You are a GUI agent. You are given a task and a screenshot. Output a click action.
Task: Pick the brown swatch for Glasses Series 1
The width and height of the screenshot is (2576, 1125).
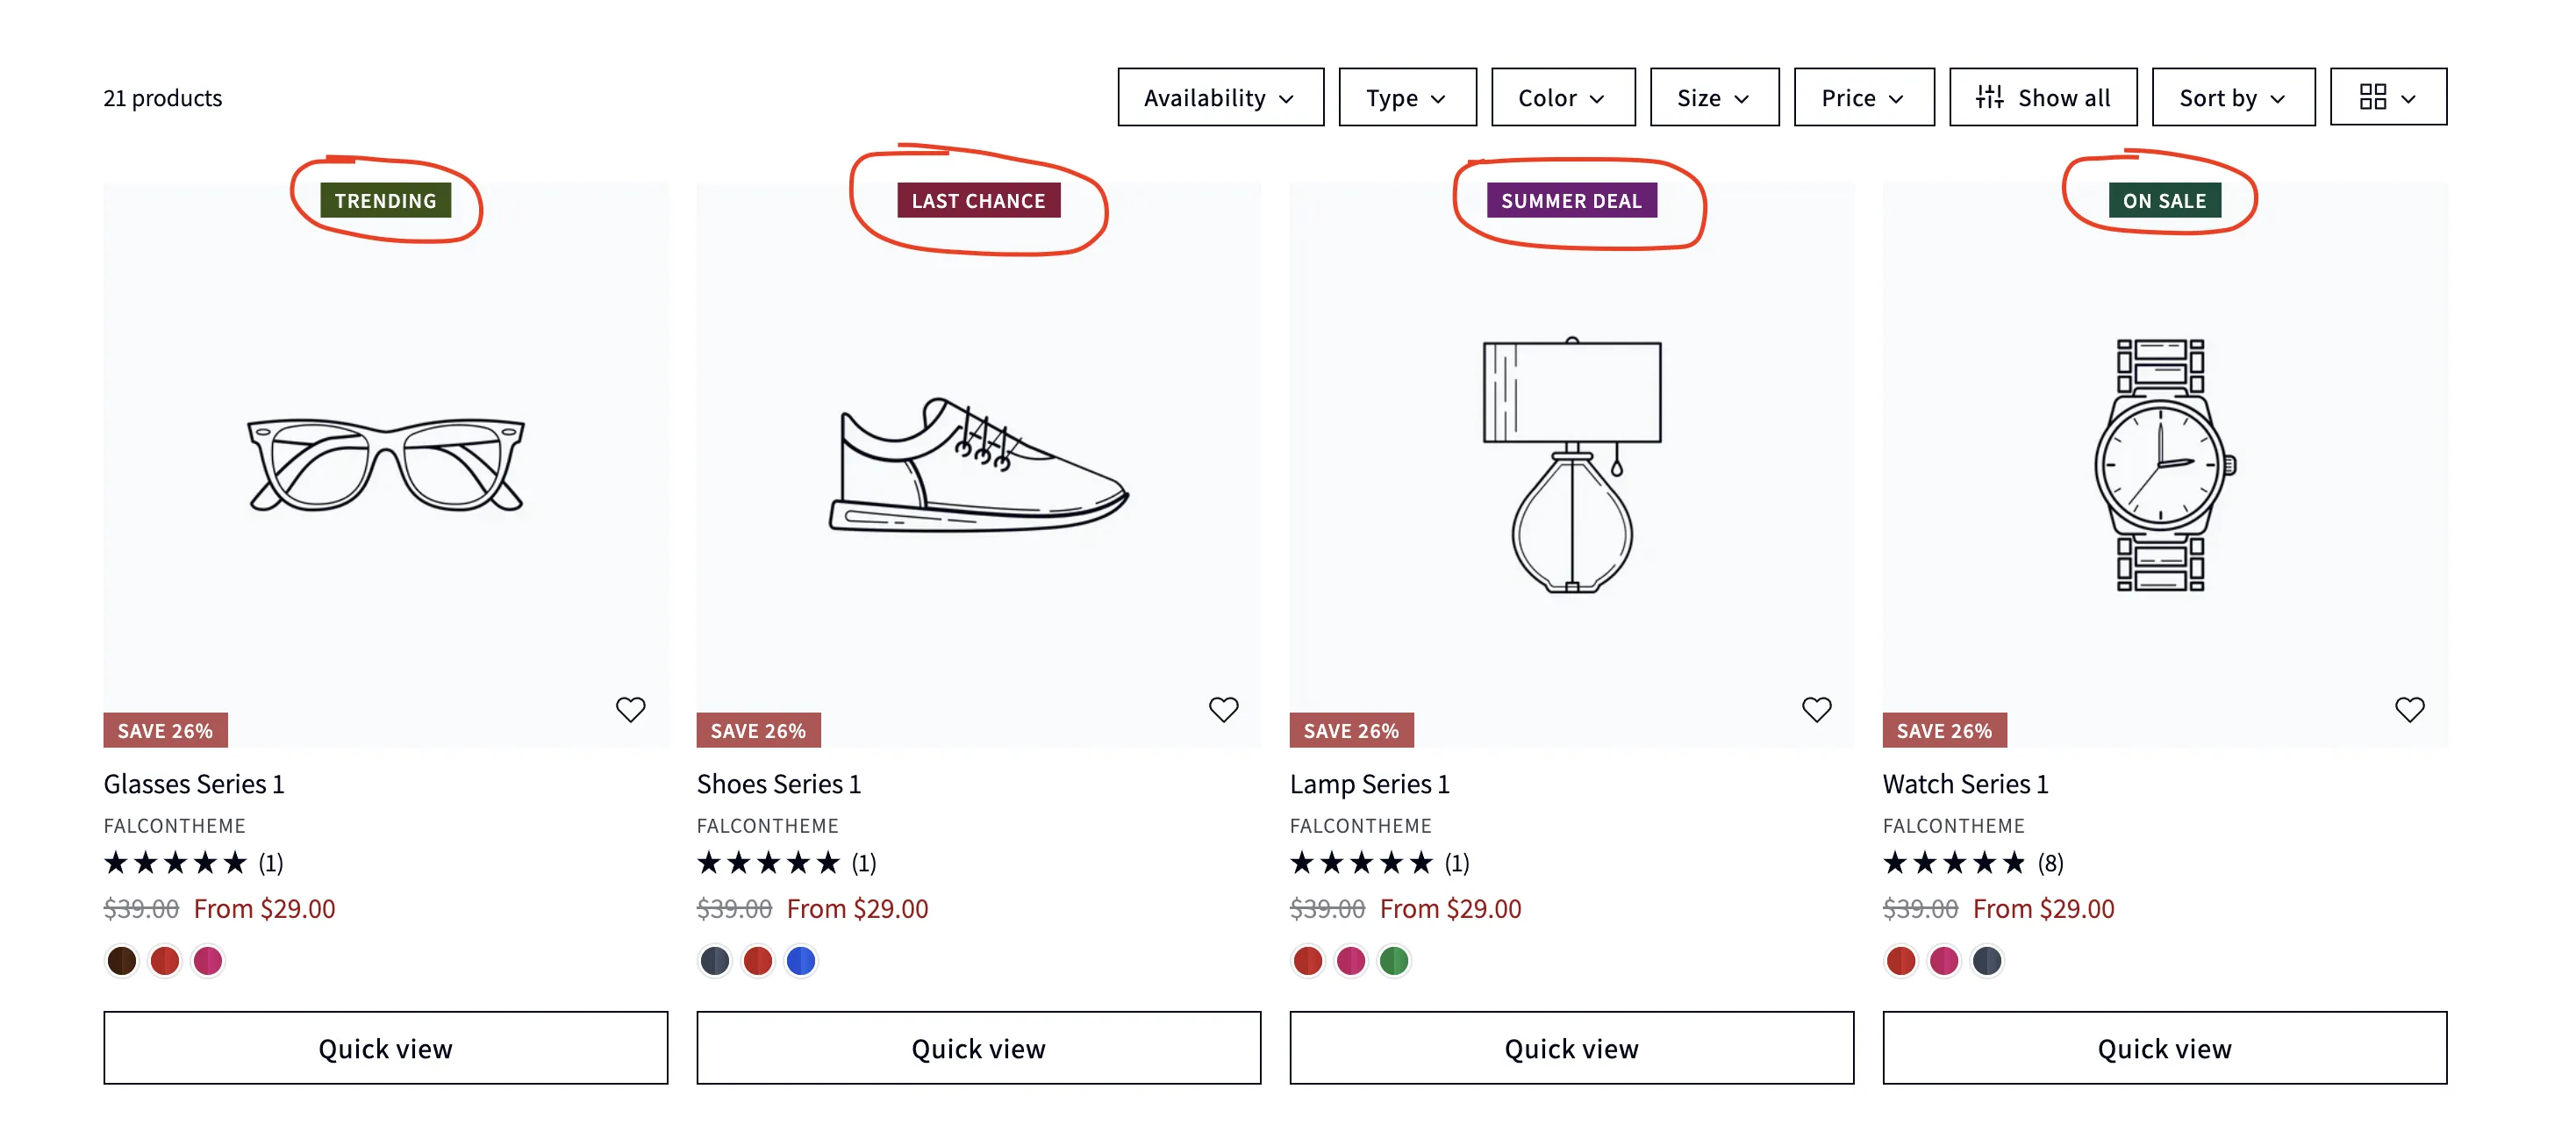(122, 960)
